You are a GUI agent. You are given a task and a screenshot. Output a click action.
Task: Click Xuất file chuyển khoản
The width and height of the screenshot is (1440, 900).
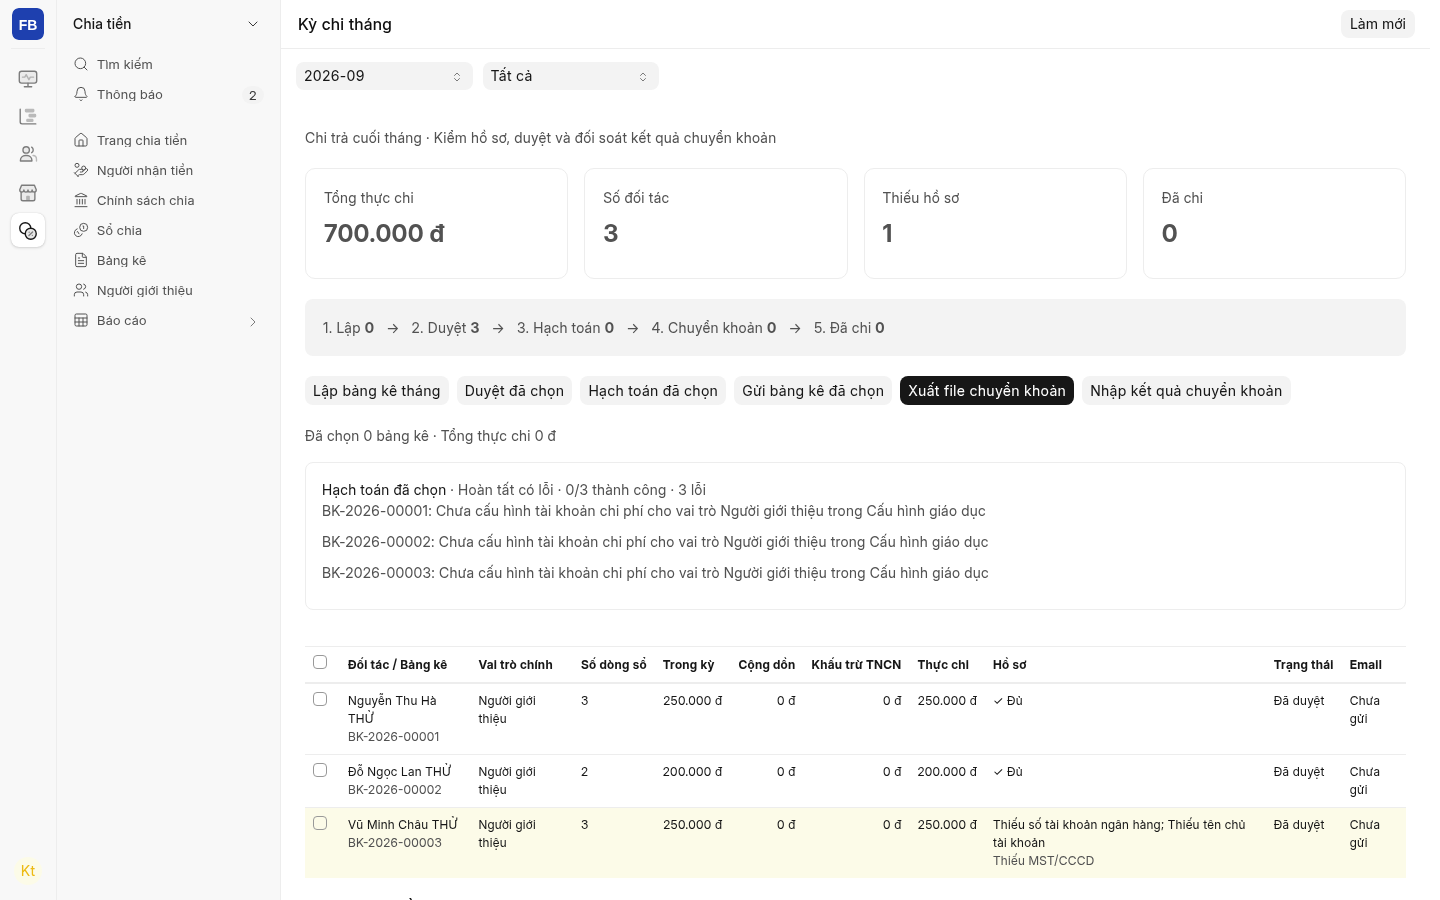pyautogui.click(x=987, y=391)
